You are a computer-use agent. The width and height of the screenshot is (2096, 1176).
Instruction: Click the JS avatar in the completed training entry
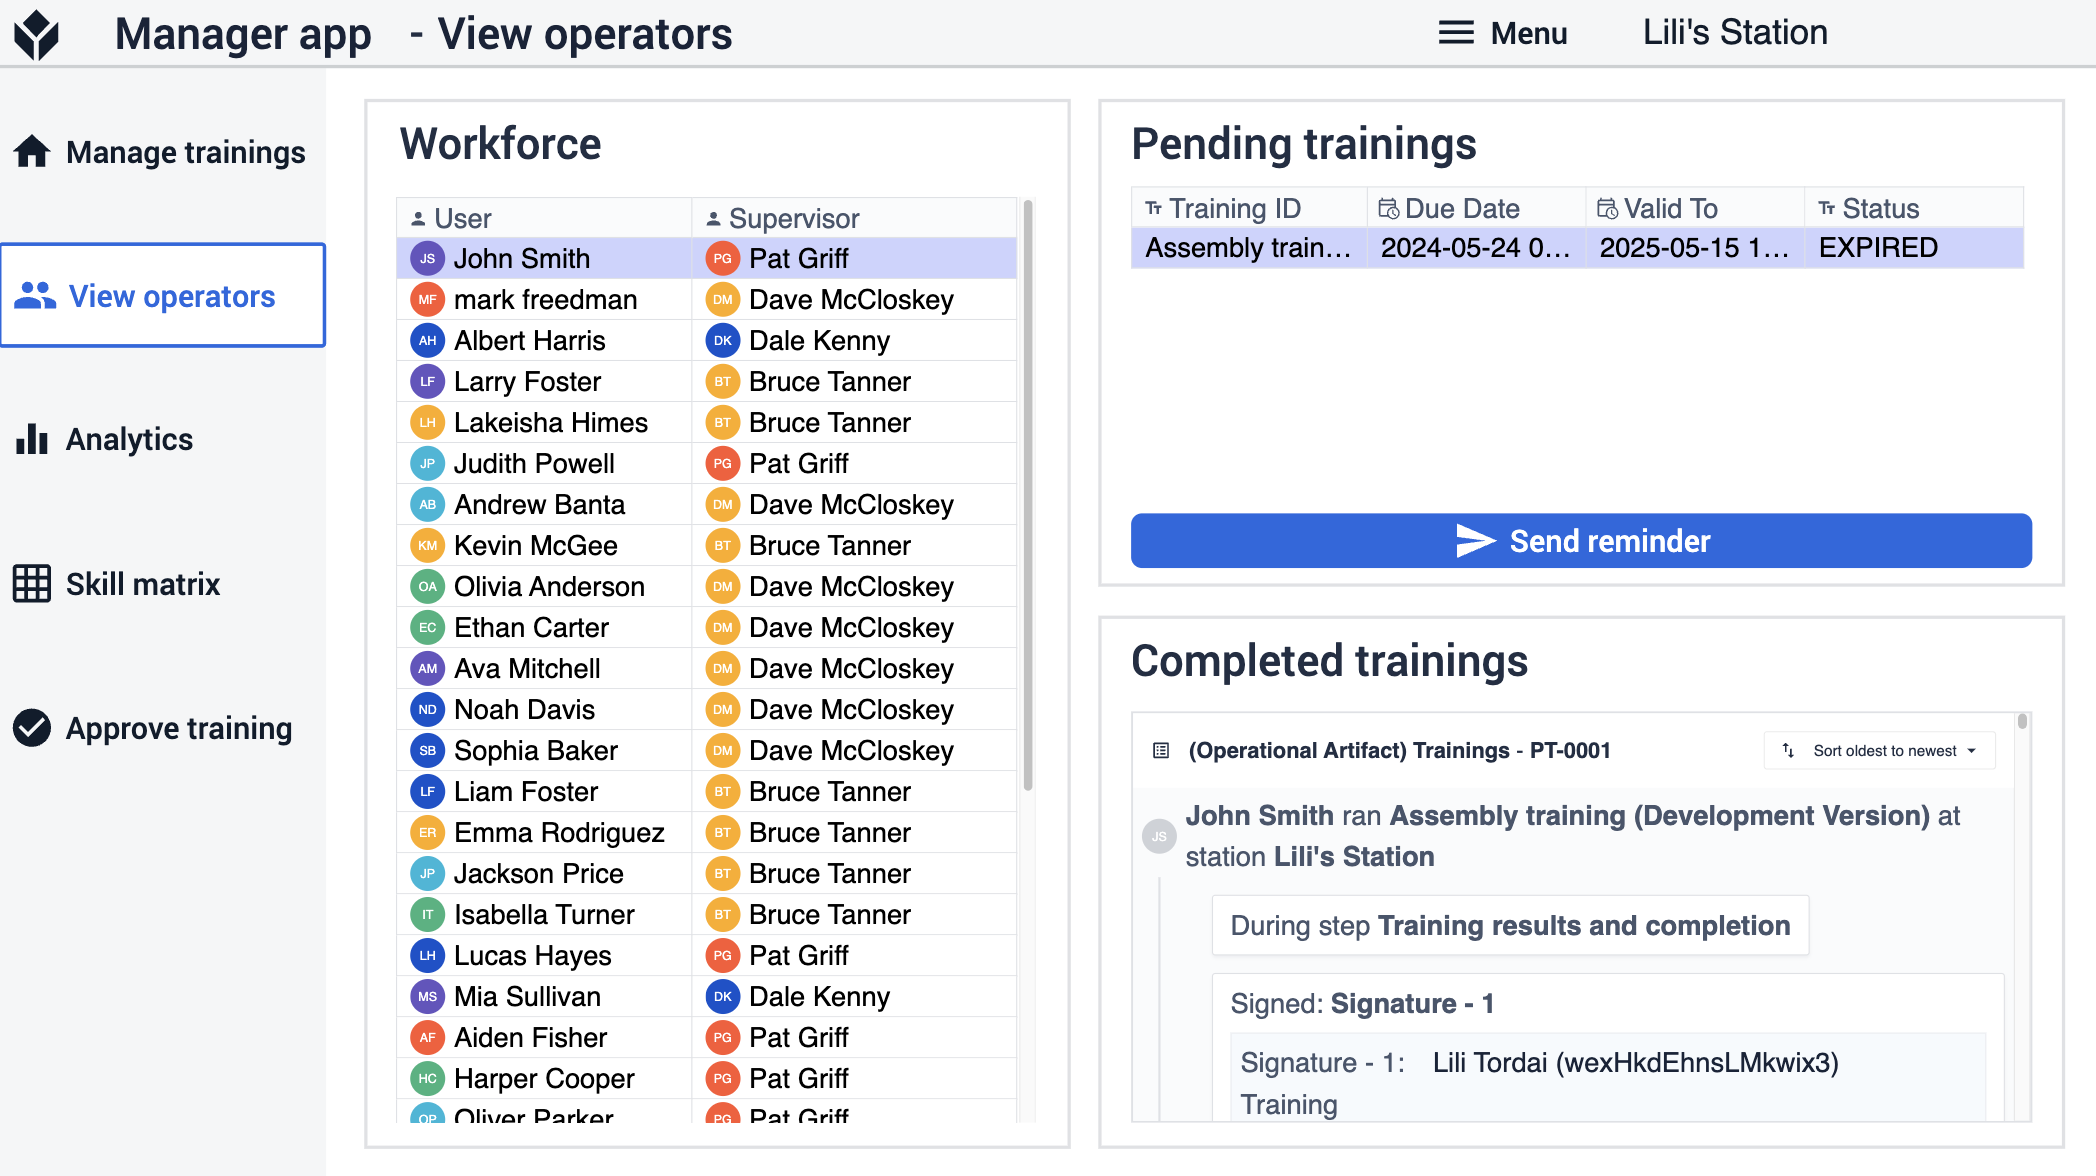(x=1159, y=836)
